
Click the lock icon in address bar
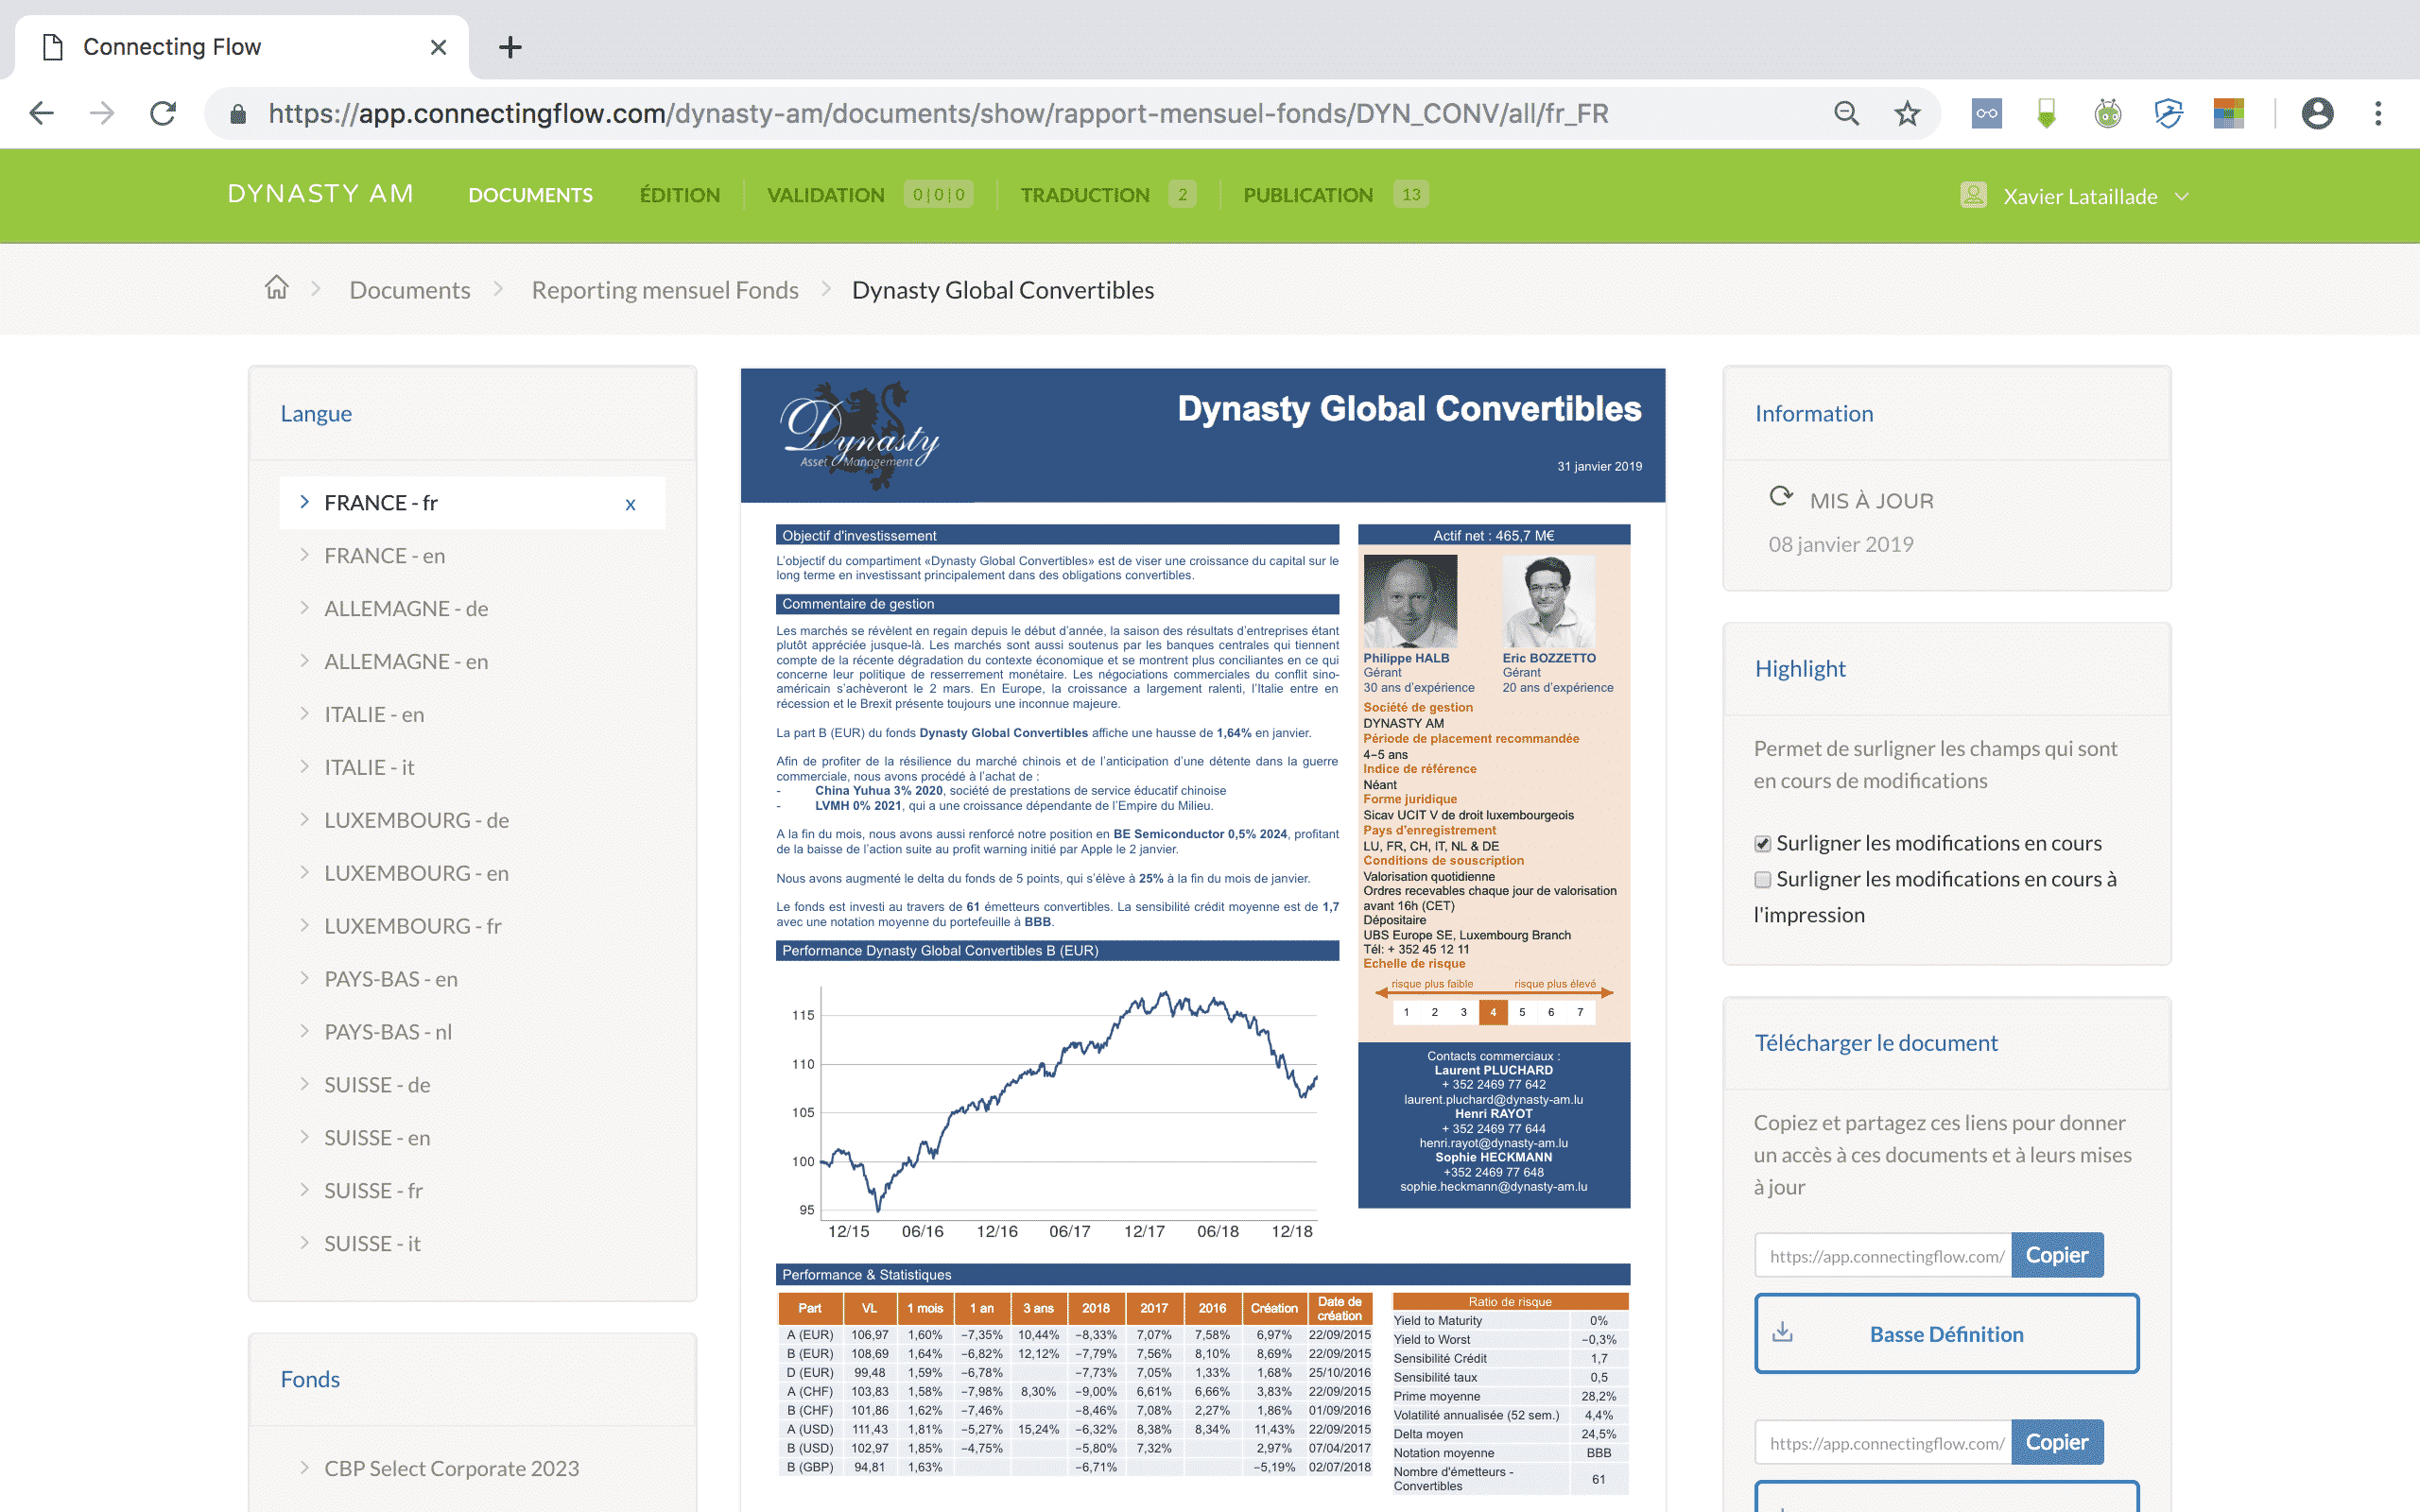pos(238,114)
